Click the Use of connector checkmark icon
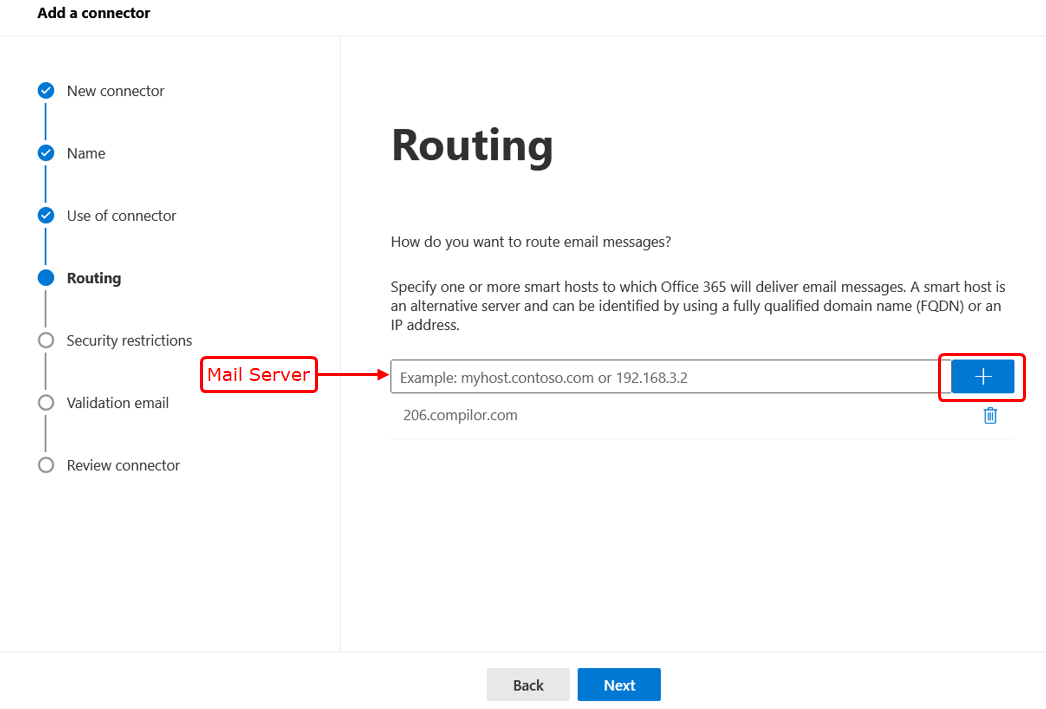Screen dimensions: 1046x709 pos(46,216)
